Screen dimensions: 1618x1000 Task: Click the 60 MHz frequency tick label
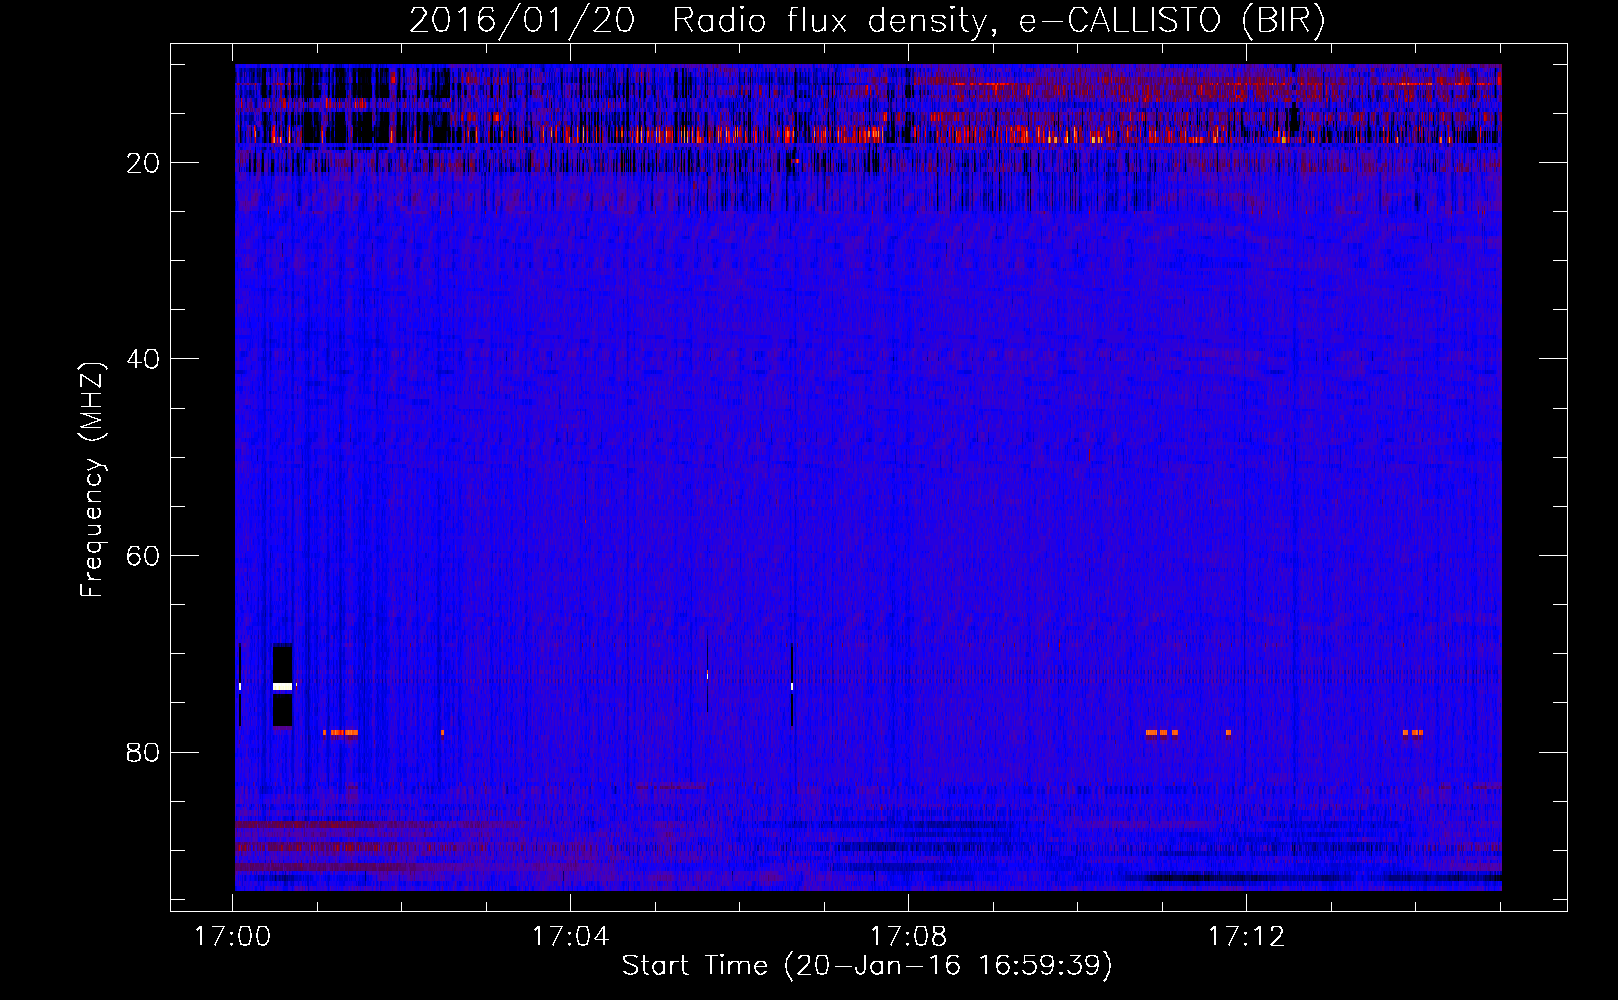point(143,556)
